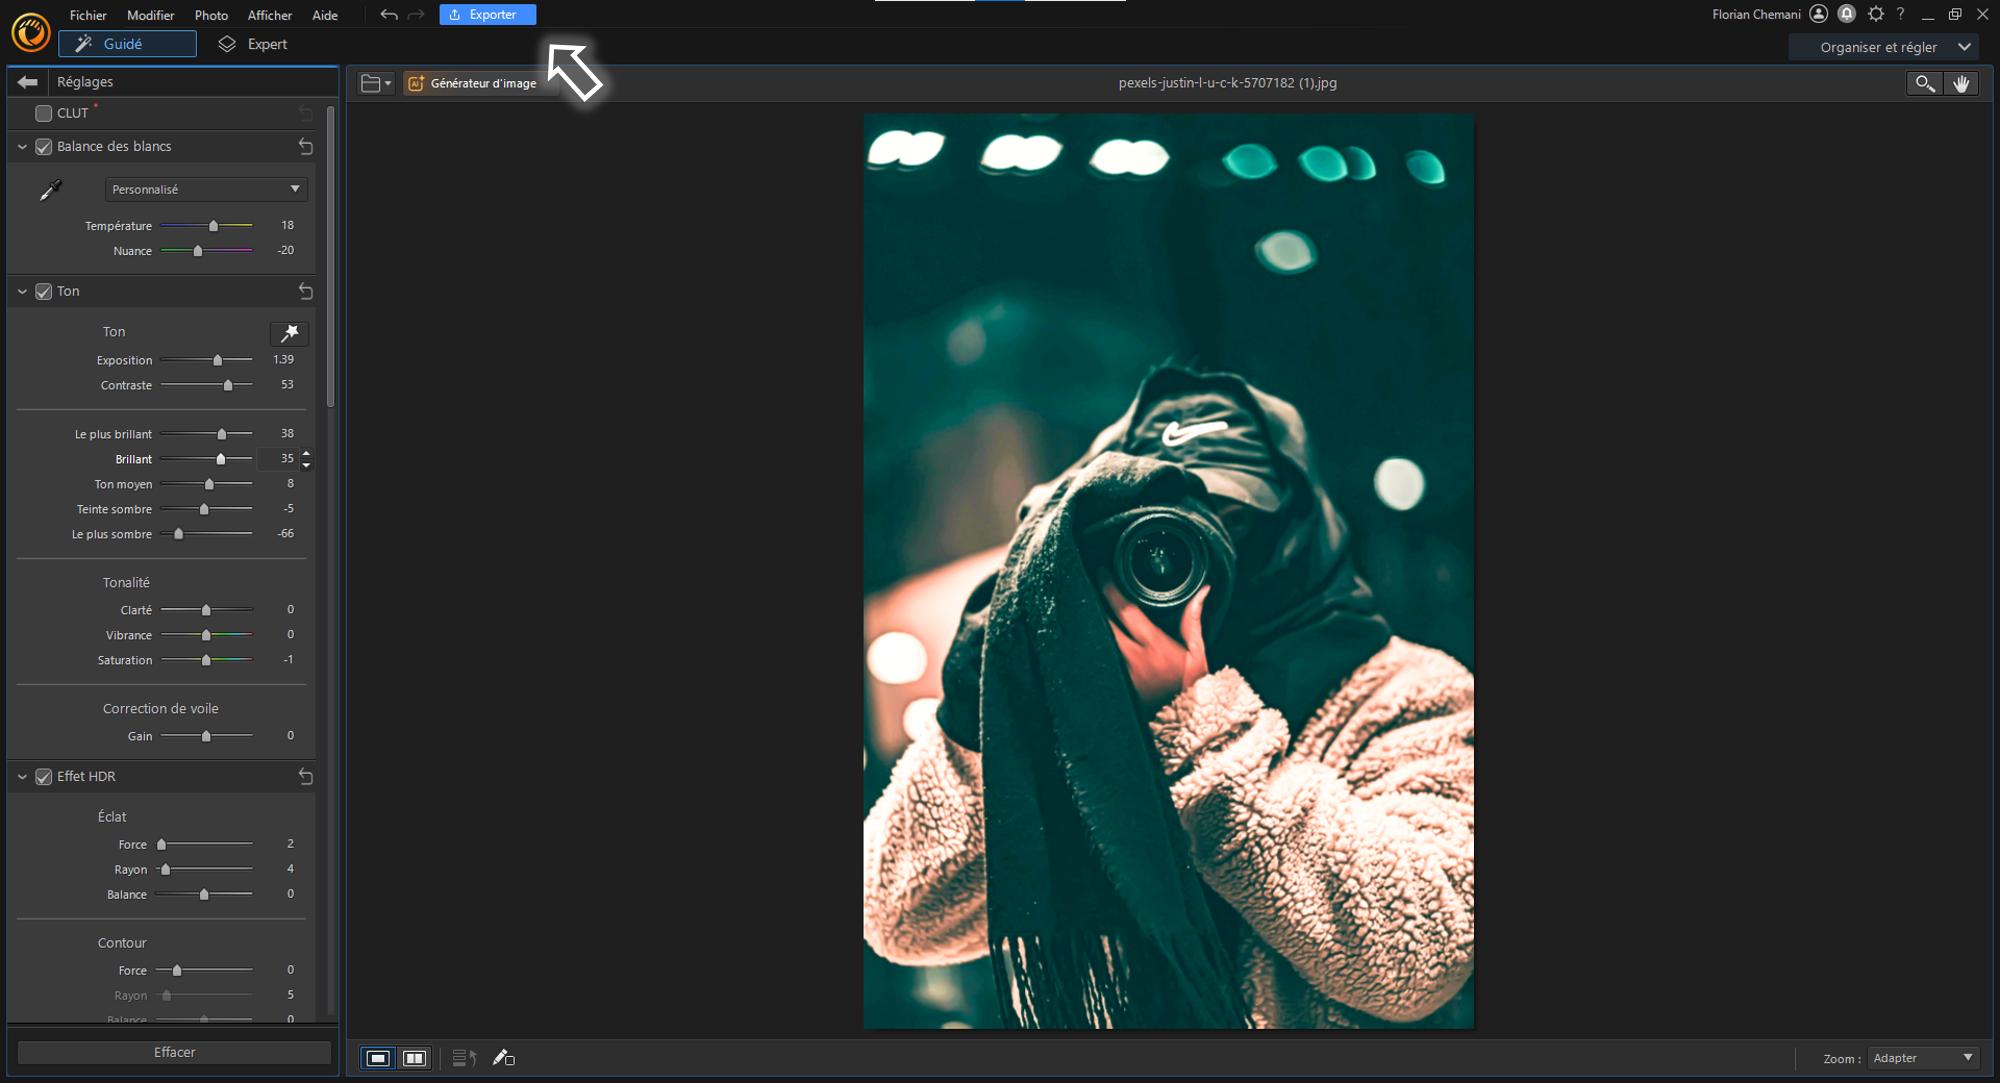Click the Nuance value -20
2000x1083 pixels.
286,251
